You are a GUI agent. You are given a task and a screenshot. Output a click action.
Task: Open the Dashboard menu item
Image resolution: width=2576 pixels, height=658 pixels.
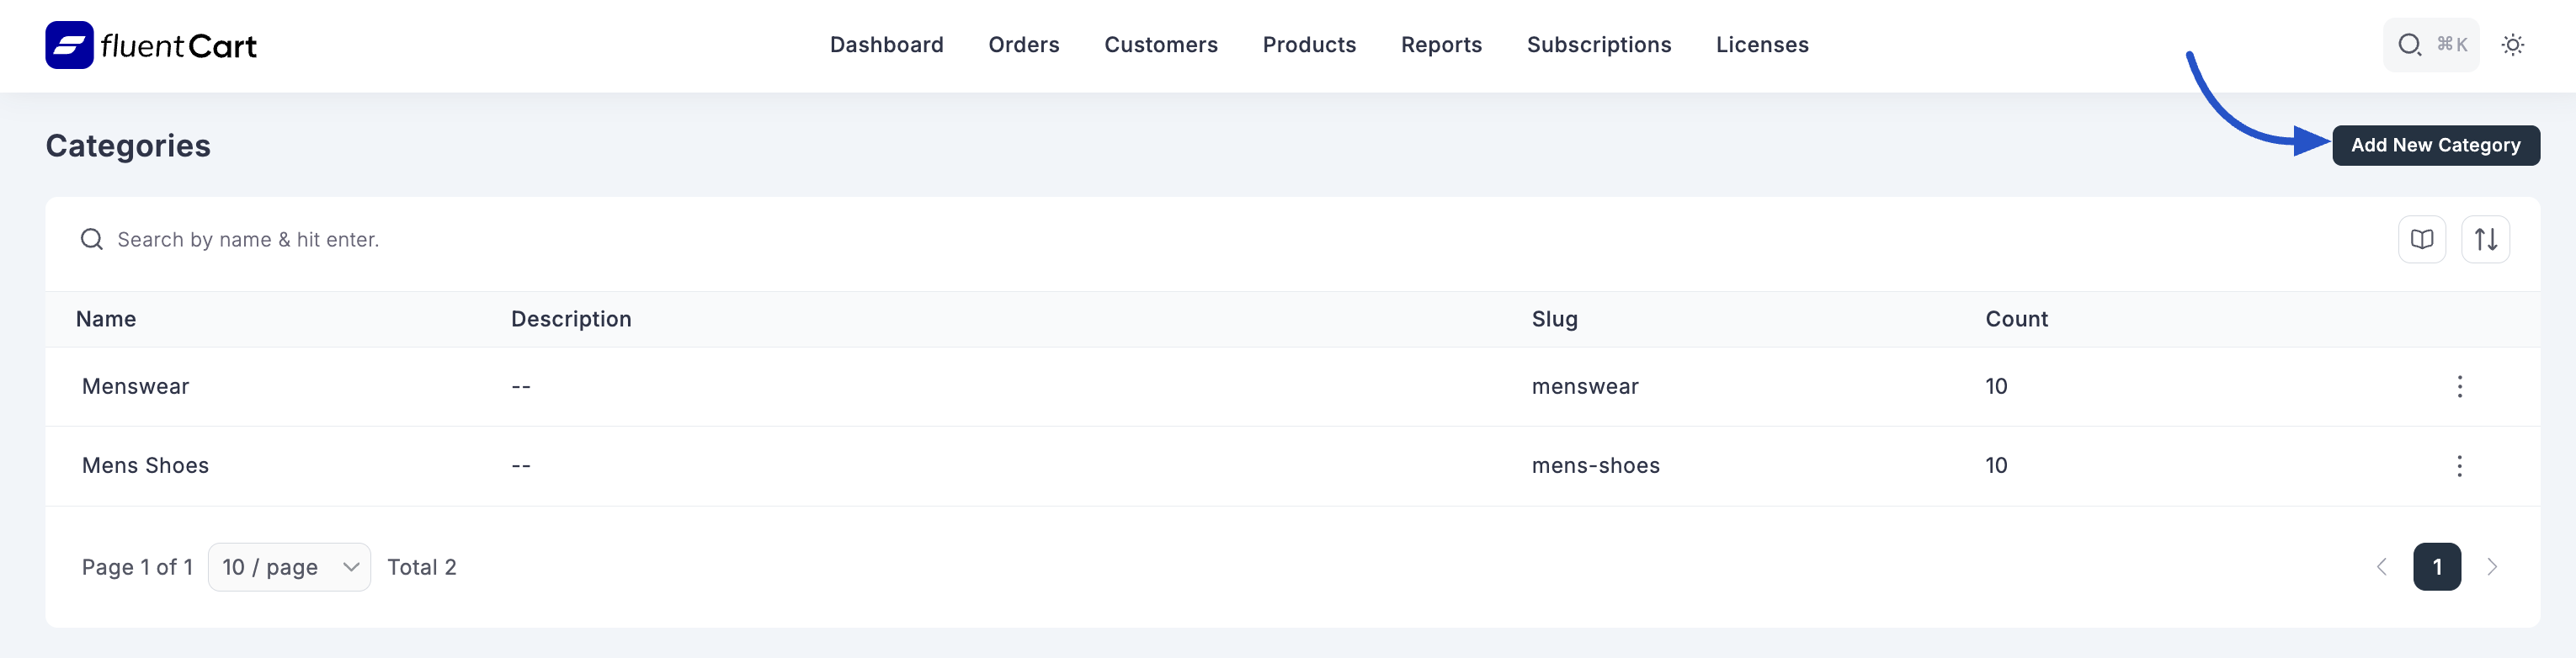886,45
